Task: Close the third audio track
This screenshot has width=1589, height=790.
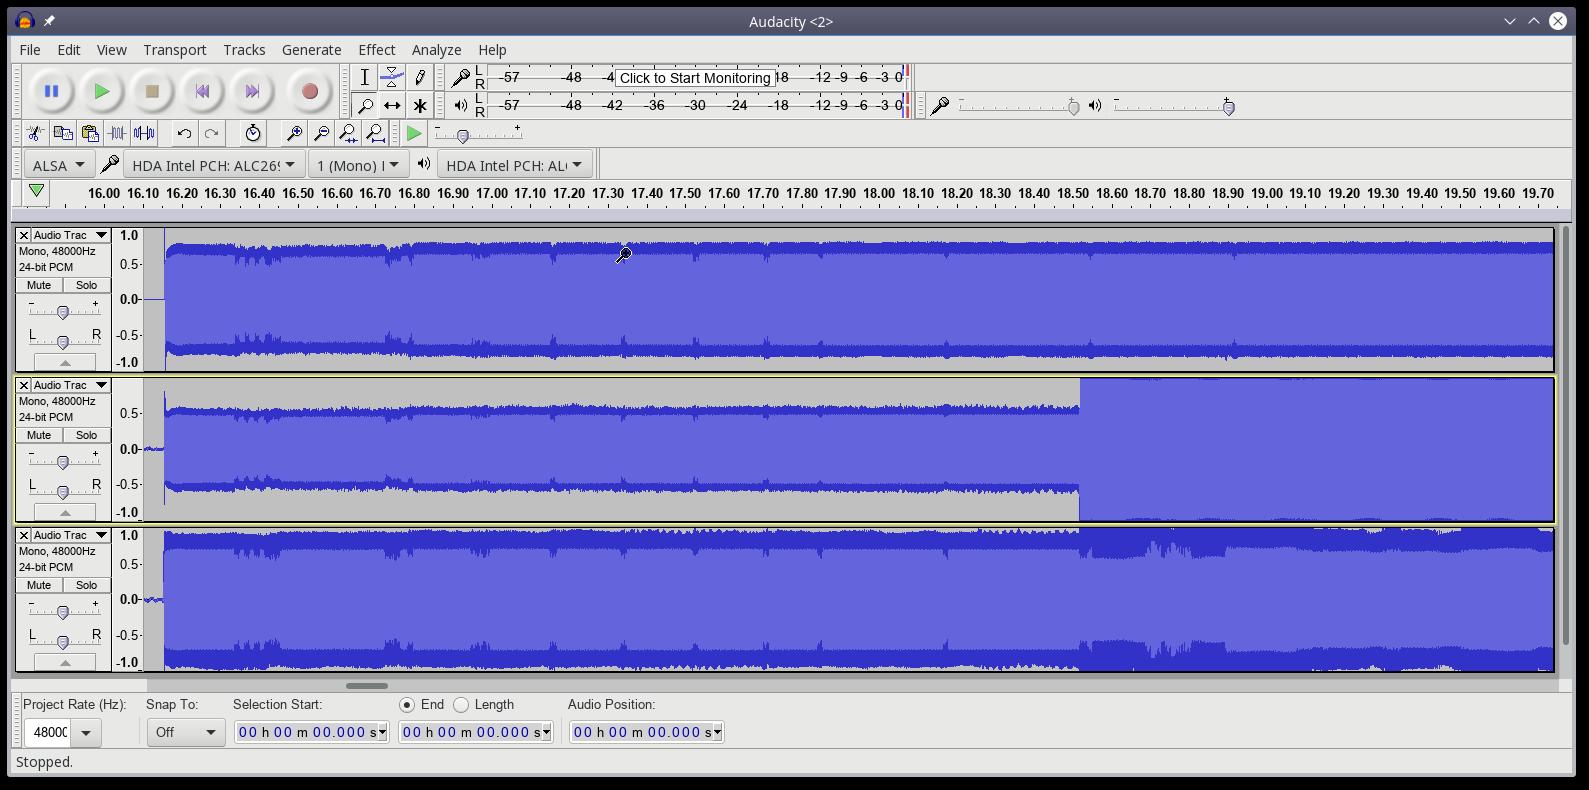Action: pyautogui.click(x=24, y=535)
